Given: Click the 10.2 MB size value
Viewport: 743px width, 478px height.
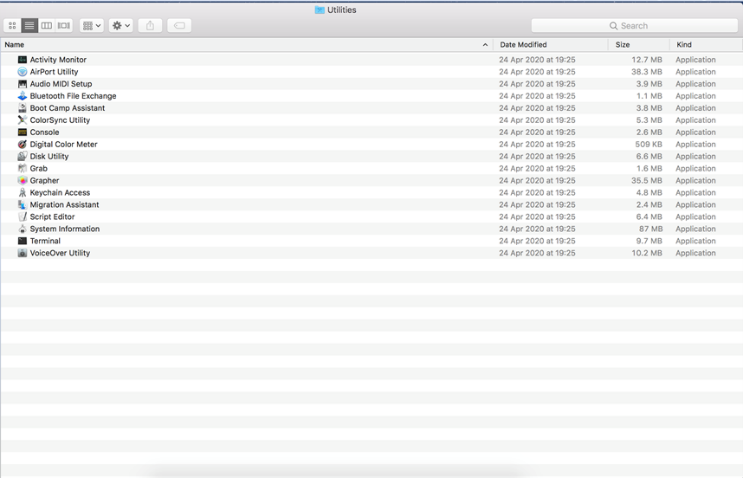Looking at the screenshot, I should pyautogui.click(x=646, y=253).
